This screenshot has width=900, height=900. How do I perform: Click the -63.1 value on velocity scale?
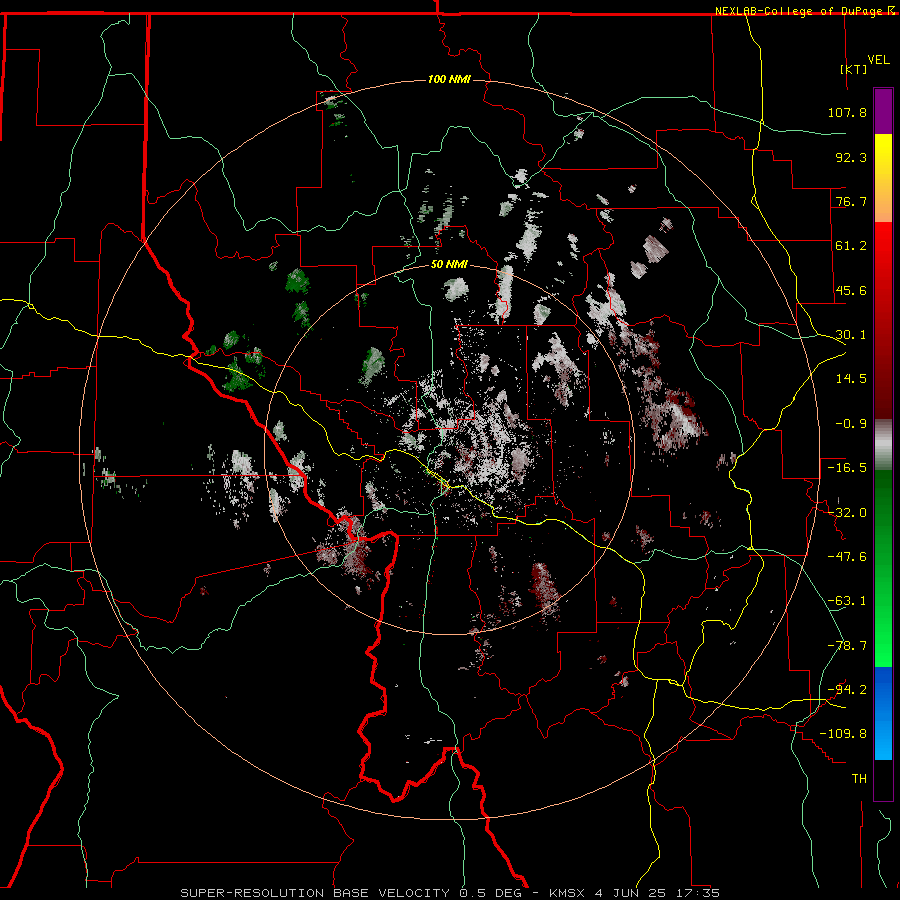coord(847,601)
